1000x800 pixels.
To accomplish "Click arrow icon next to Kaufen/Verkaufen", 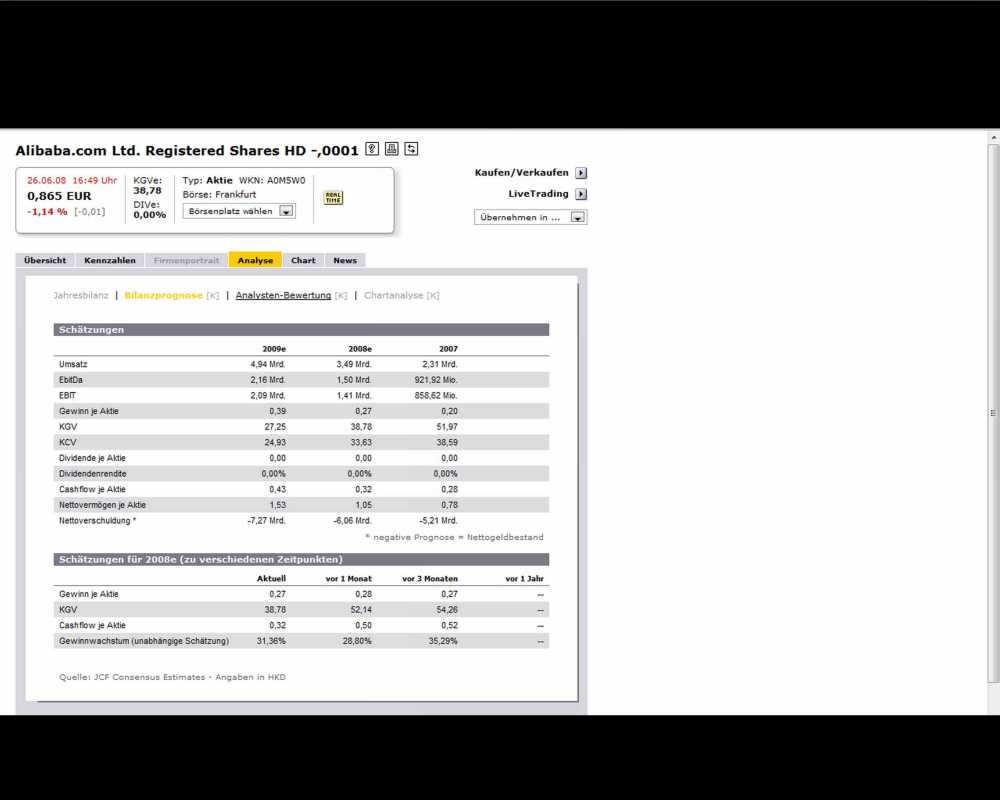I will click(581, 173).
